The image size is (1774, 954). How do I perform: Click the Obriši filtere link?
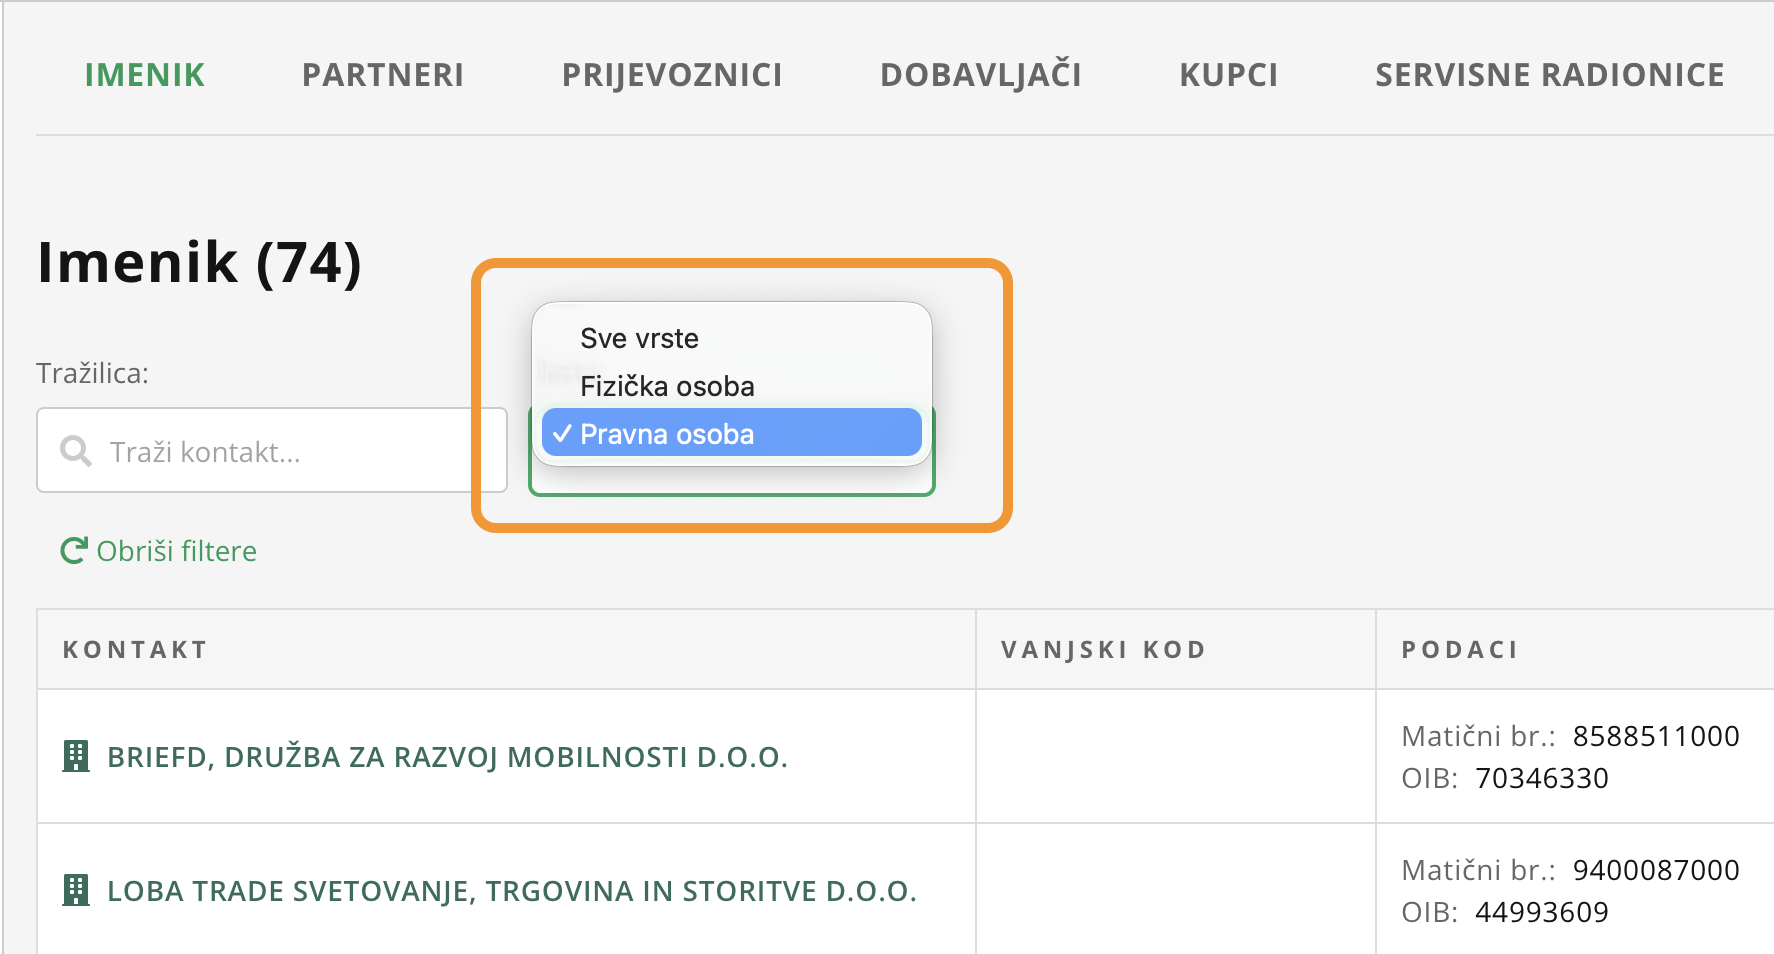pos(177,551)
